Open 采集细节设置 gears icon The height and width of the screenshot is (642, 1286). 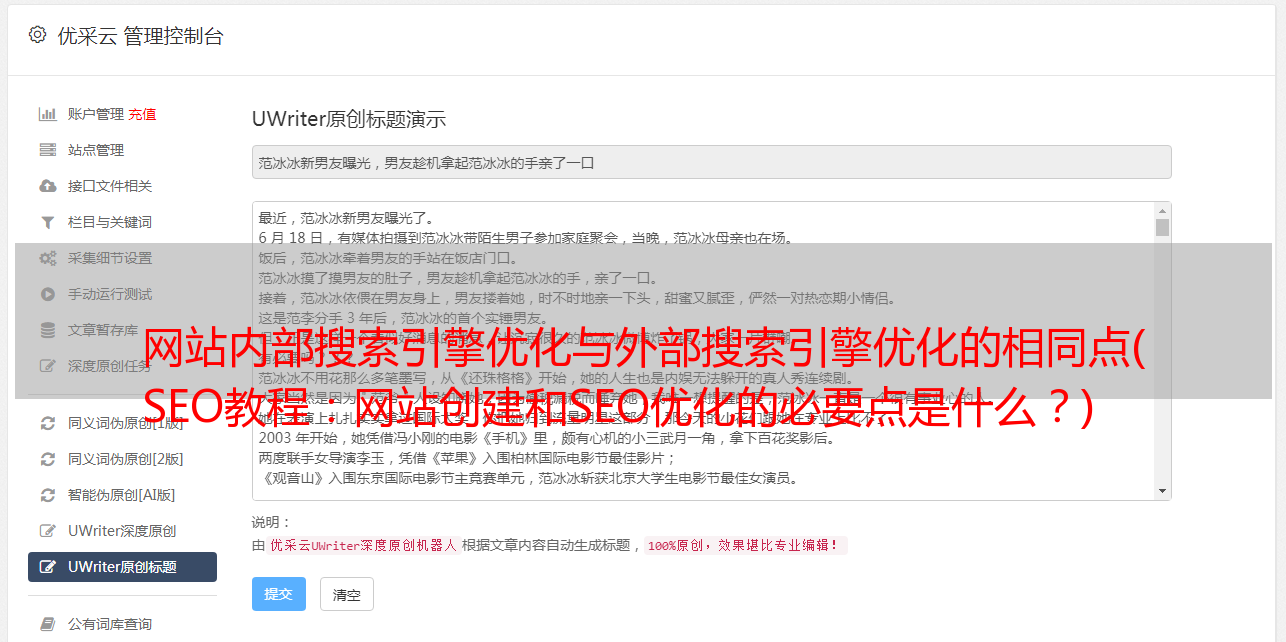point(47,258)
